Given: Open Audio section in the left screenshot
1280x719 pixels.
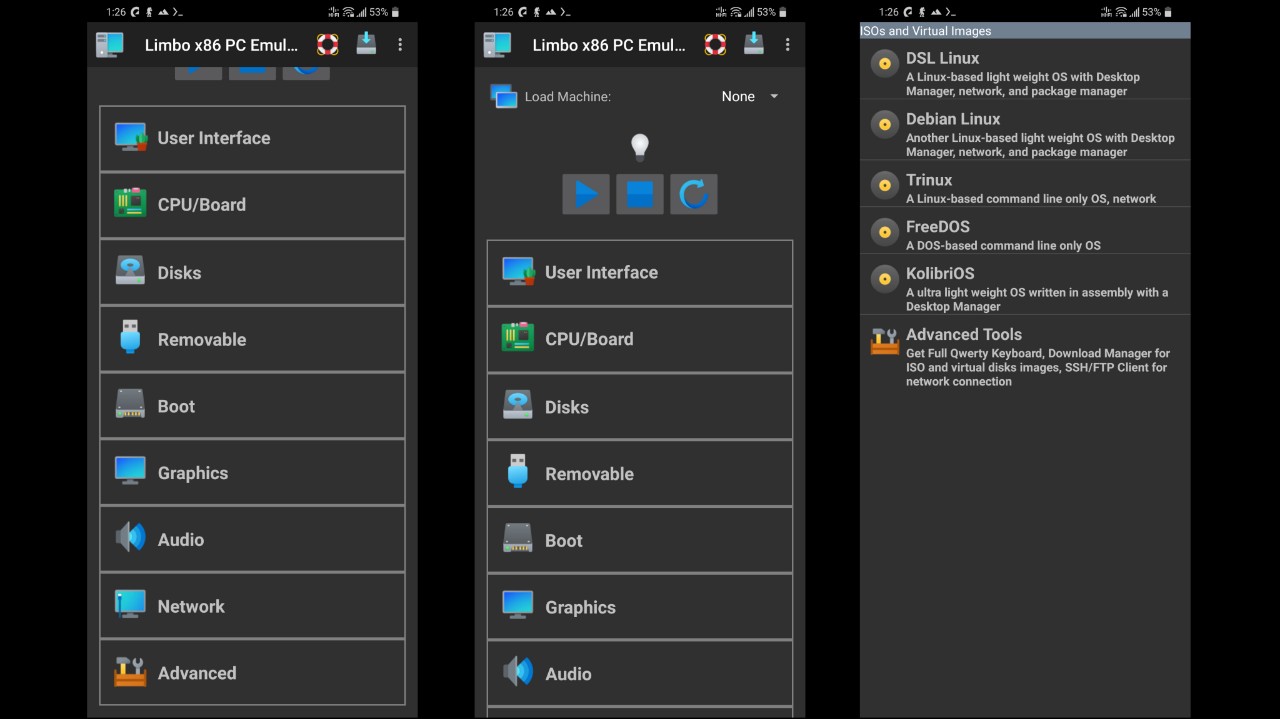Looking at the screenshot, I should [252, 539].
